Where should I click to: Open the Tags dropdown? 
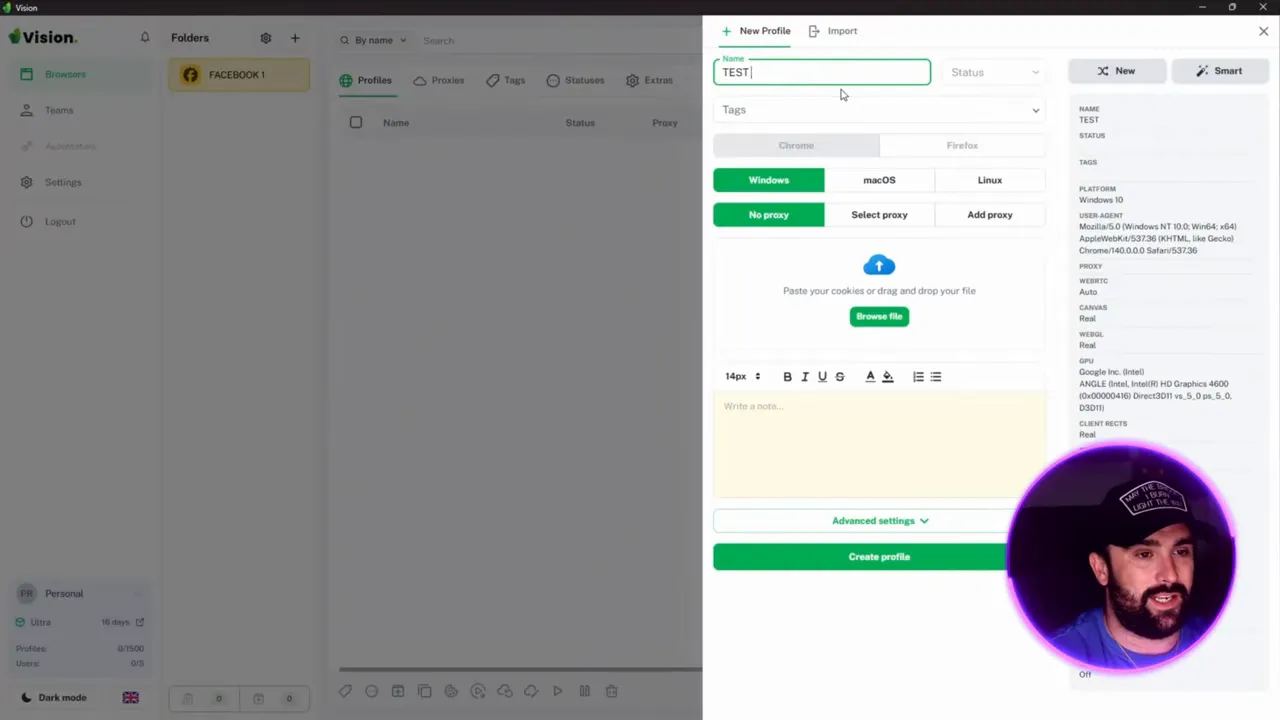[x=878, y=110]
